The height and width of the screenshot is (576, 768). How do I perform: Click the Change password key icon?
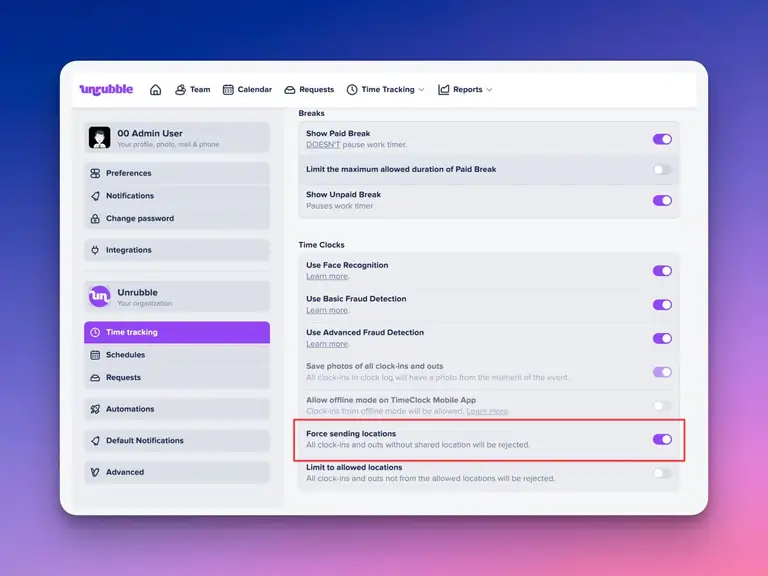pyautogui.click(x=95, y=218)
